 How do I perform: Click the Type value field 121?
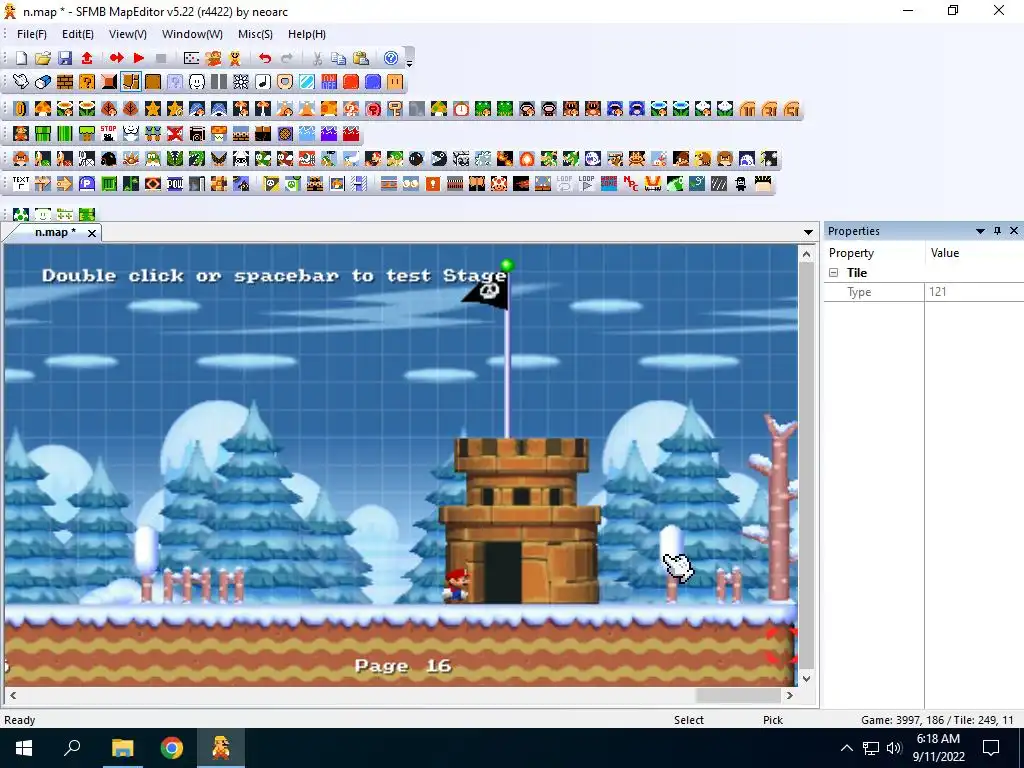974,292
